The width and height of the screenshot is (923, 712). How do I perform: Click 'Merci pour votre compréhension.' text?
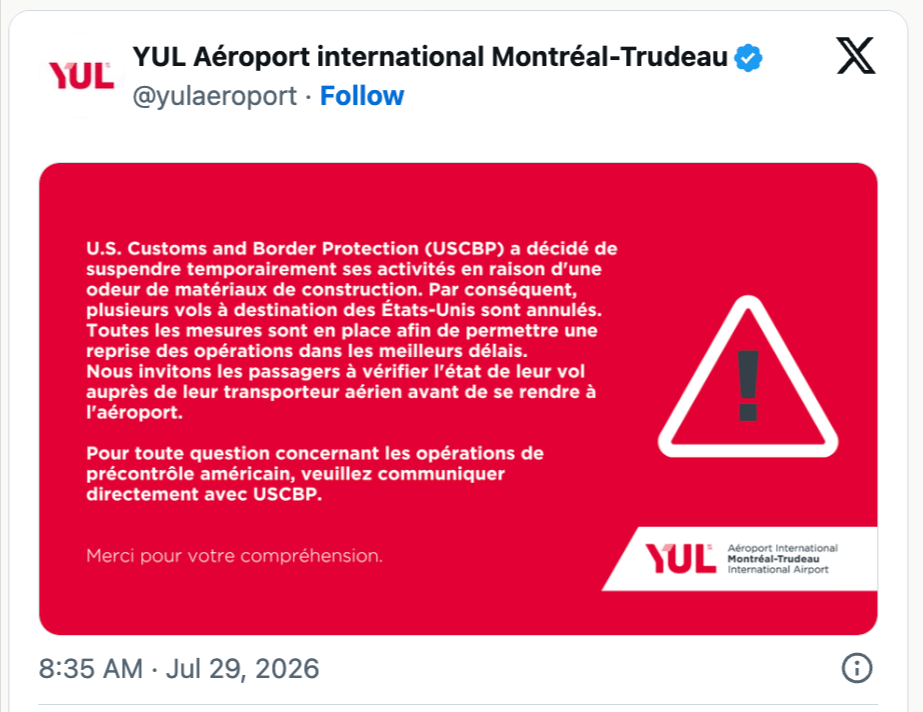tap(234, 555)
